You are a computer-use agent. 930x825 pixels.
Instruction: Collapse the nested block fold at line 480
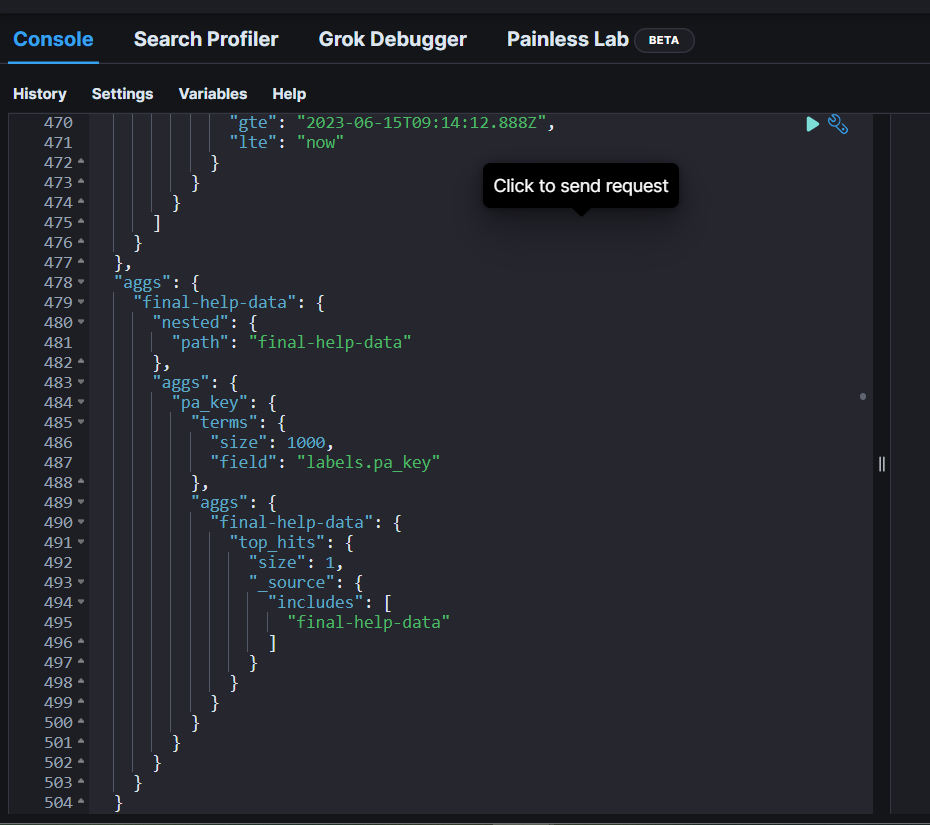pyautogui.click(x=81, y=322)
